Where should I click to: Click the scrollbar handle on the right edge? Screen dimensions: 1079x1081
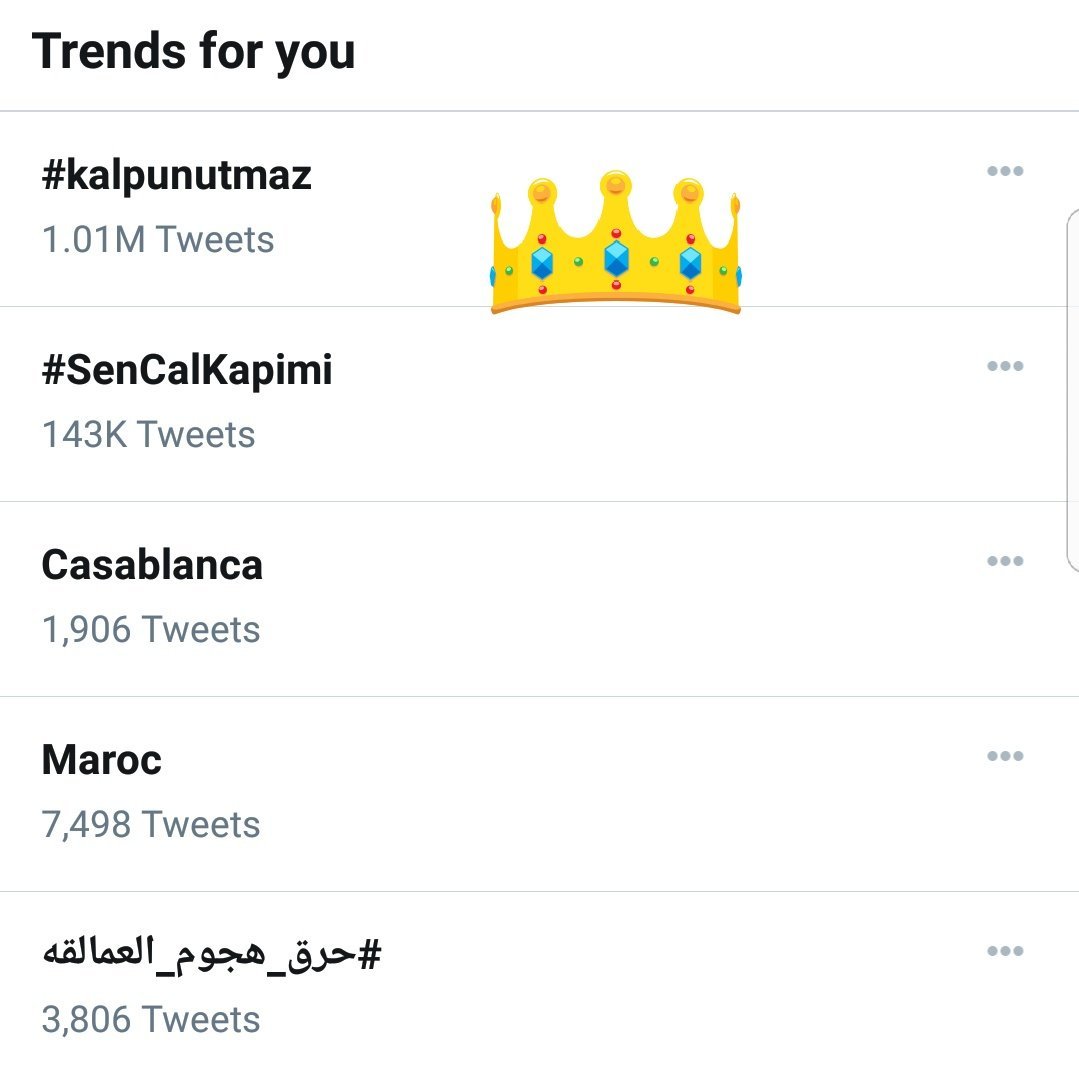pyautogui.click(x=1072, y=390)
